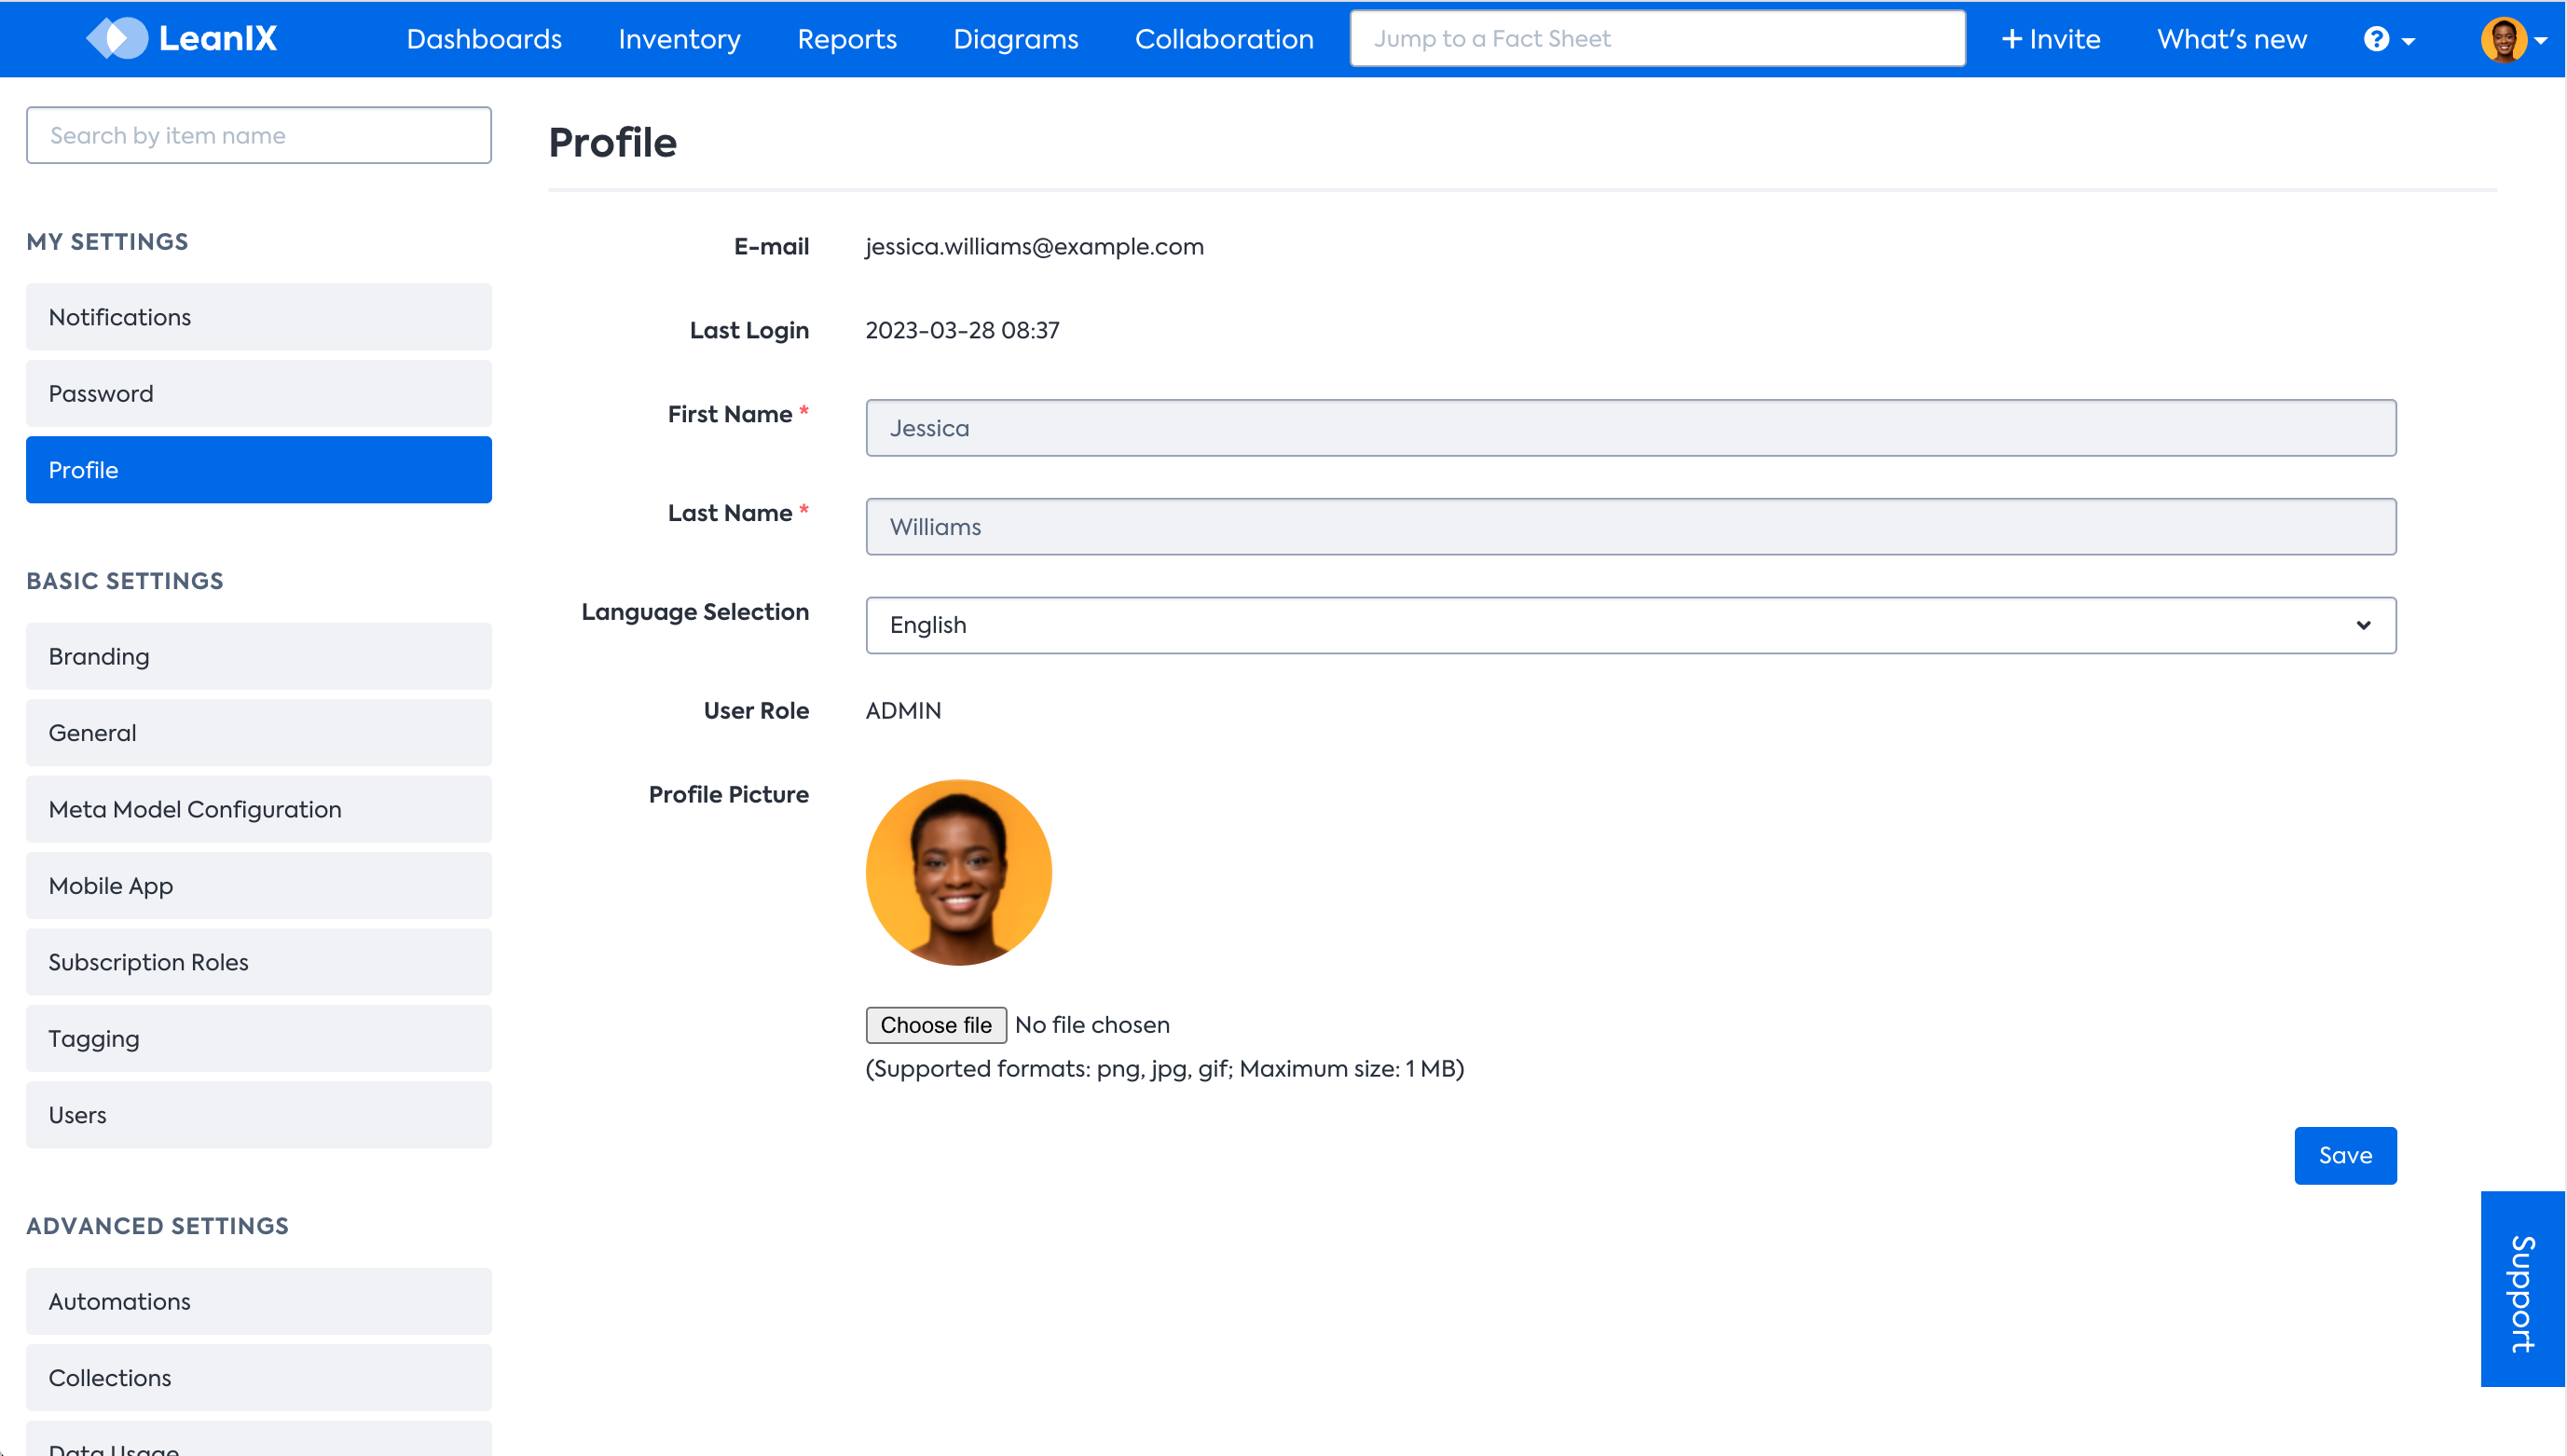Click the LeanIX logo icon
Image resolution: width=2567 pixels, height=1456 pixels.
pos(117,38)
